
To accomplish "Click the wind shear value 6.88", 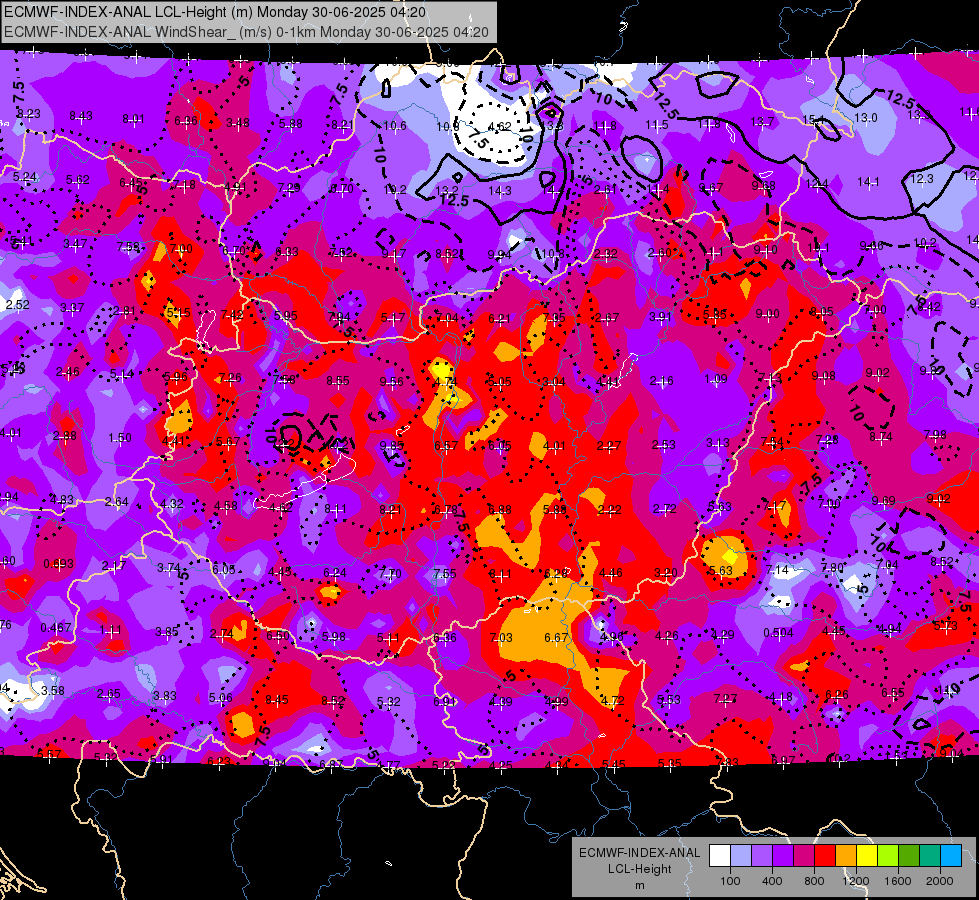I will click(500, 510).
